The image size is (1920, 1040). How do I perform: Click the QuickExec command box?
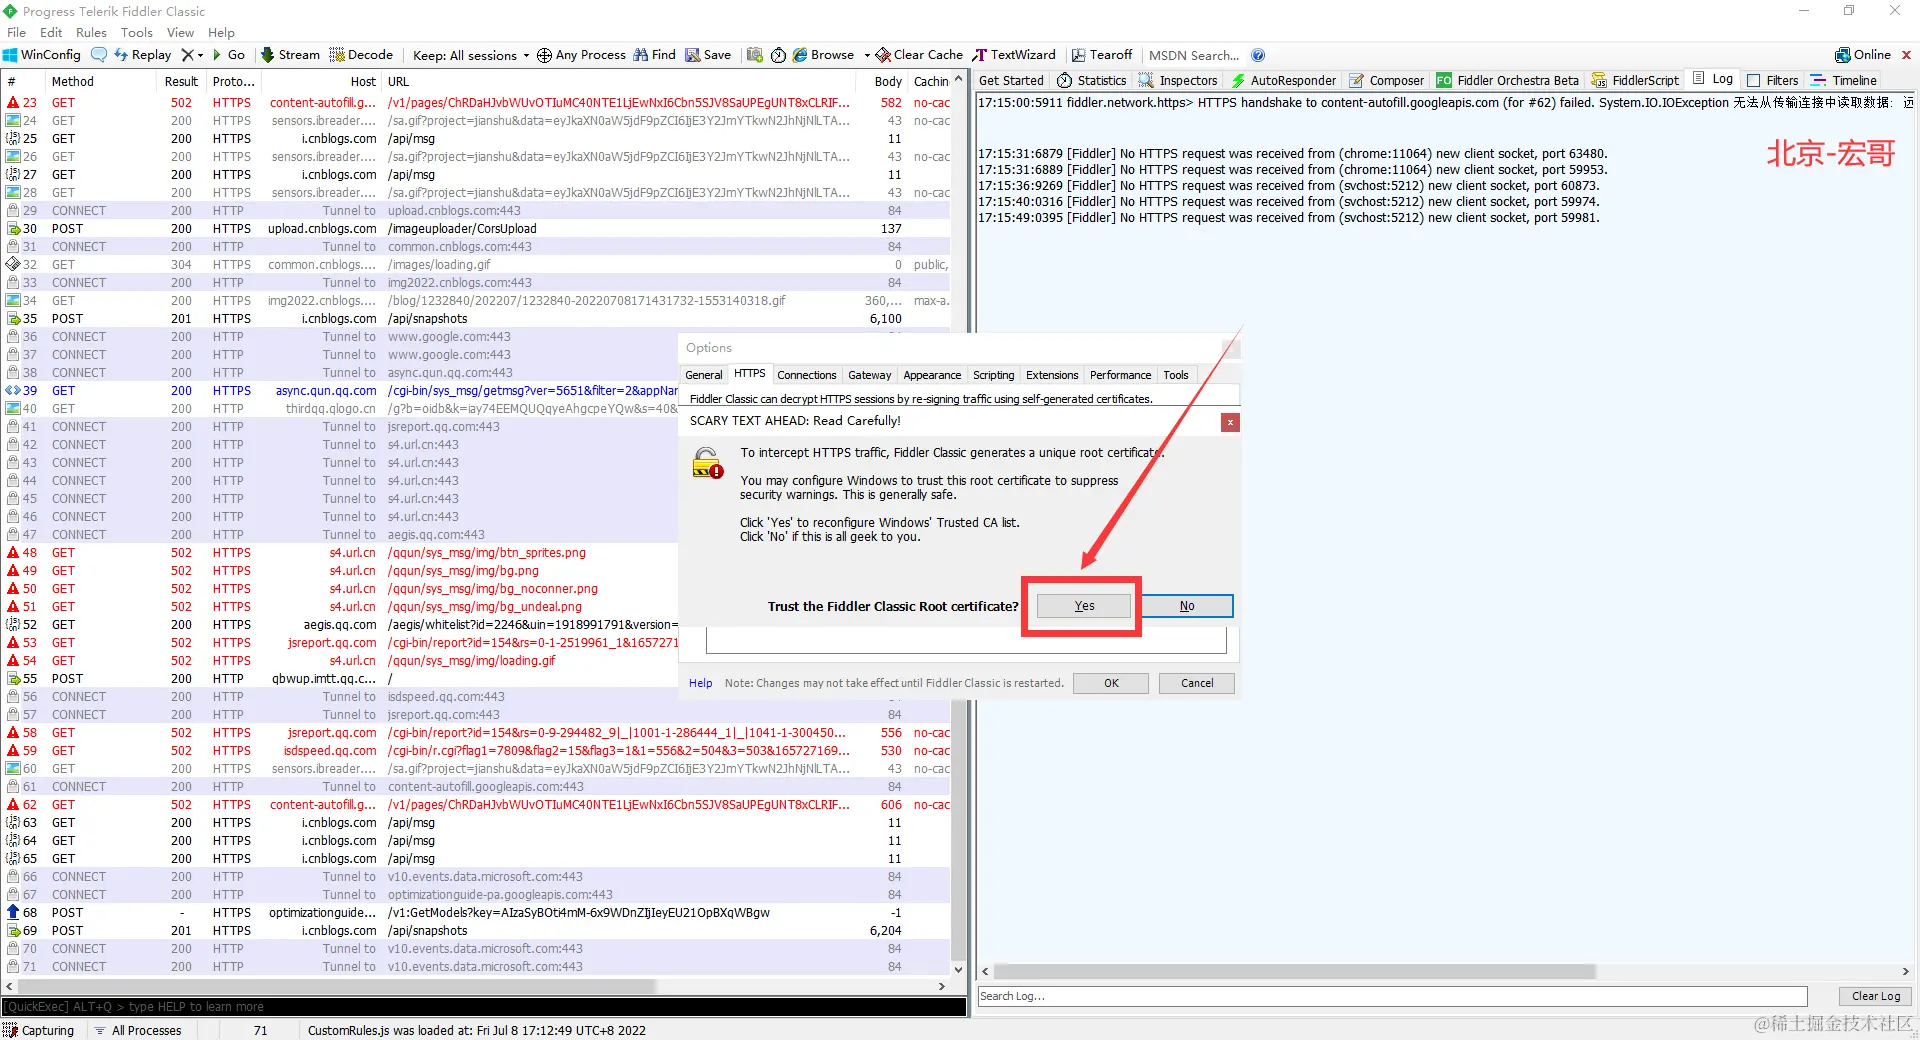point(484,1007)
